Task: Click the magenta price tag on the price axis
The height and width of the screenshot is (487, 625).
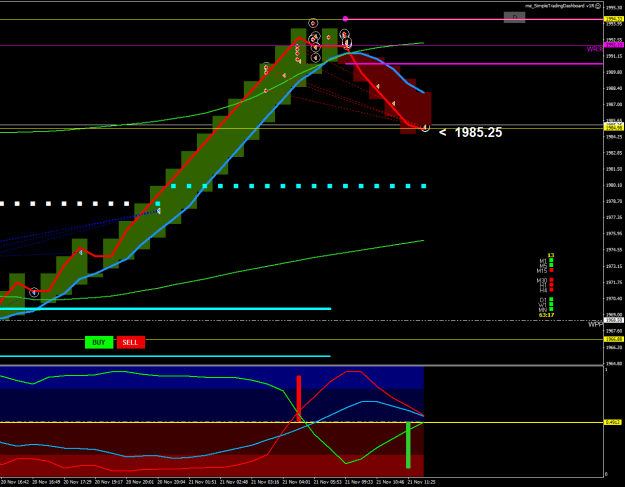Action: coord(614,45)
